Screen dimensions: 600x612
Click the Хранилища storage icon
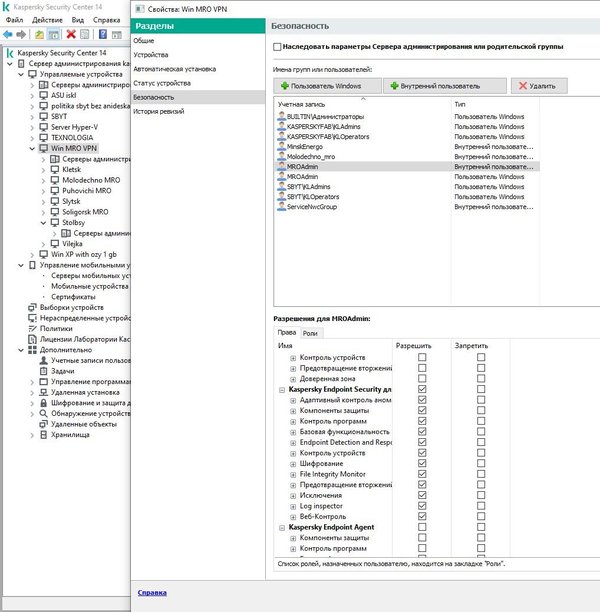click(44, 435)
